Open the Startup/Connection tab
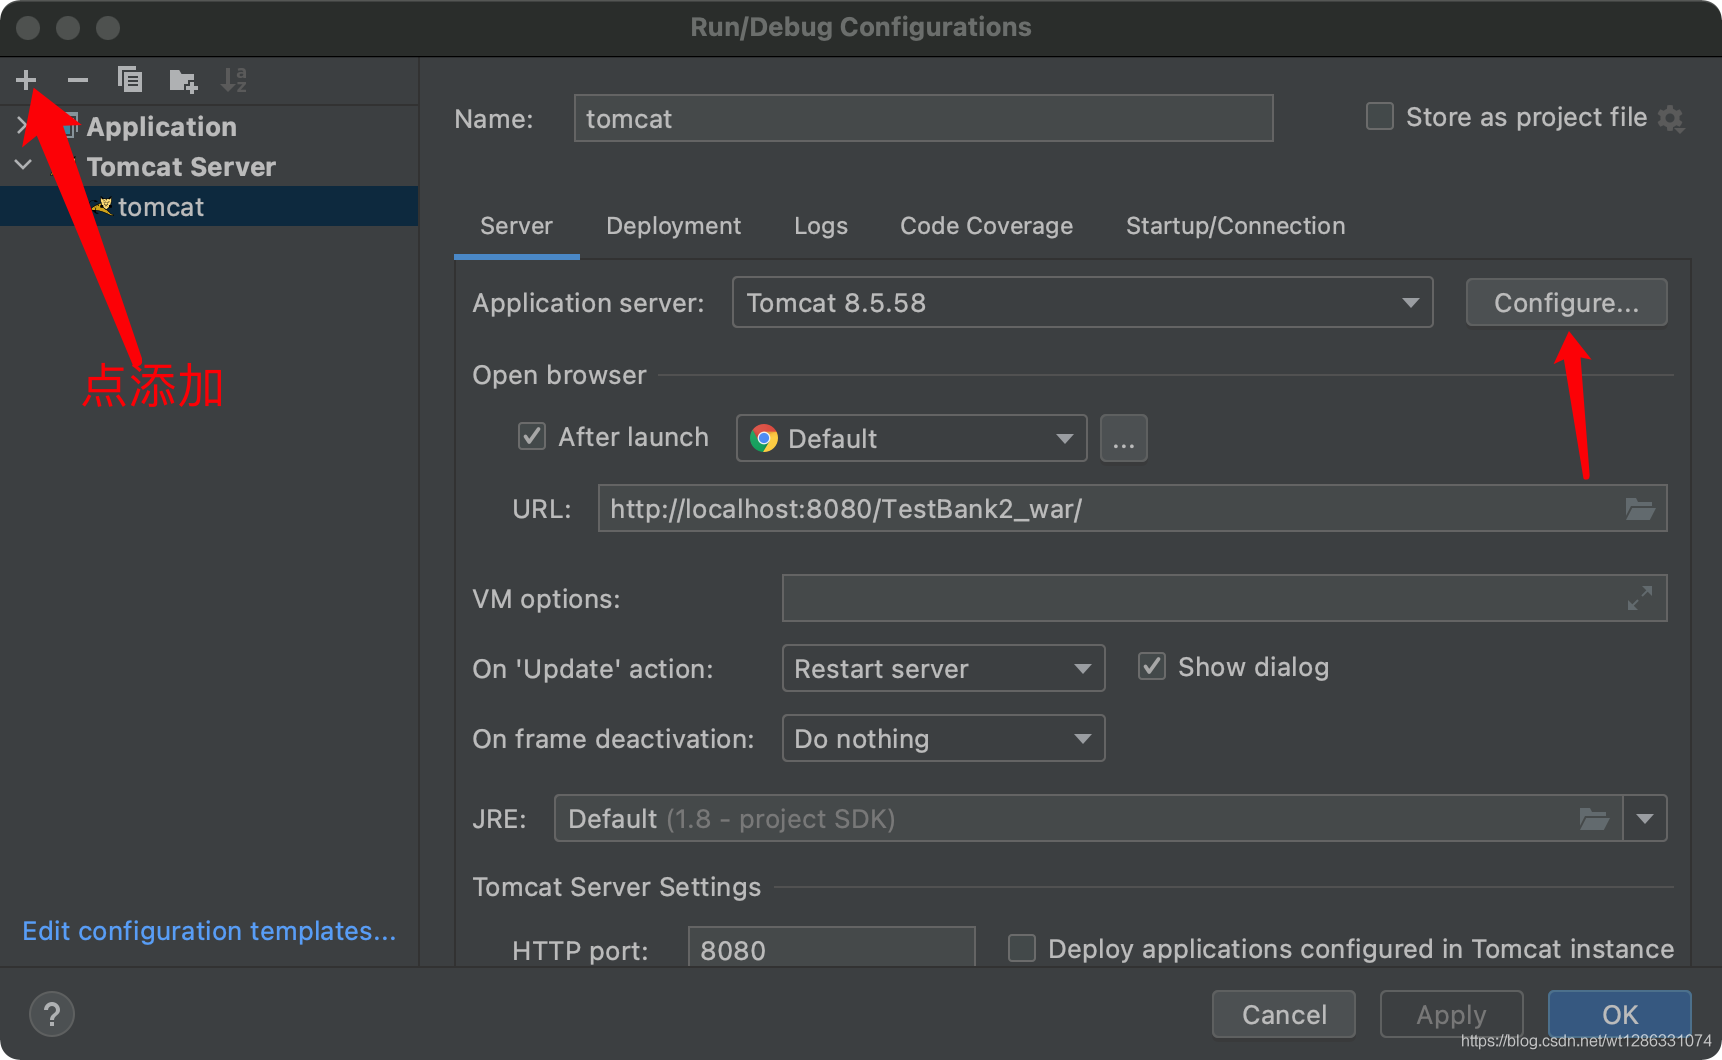 1235,226
